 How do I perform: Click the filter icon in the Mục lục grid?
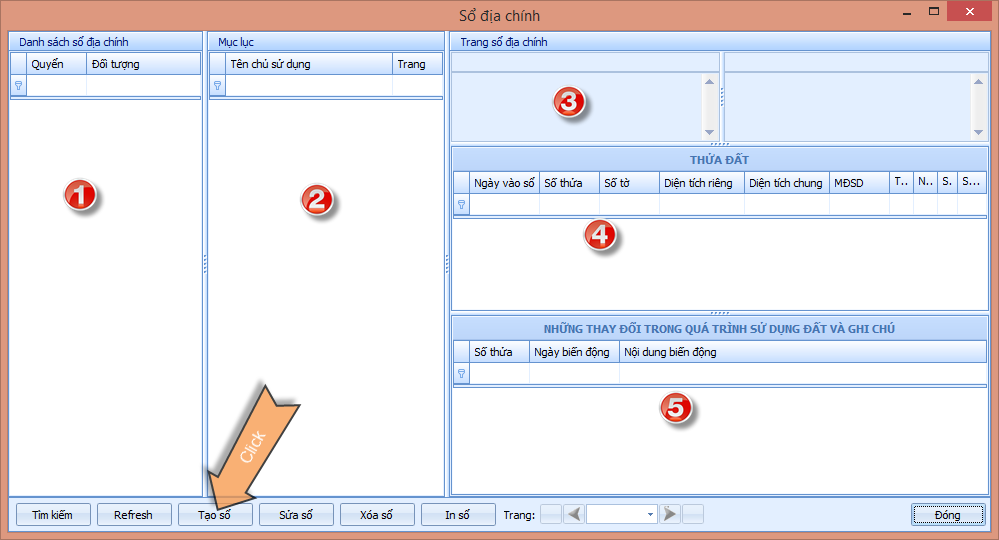[x=217, y=86]
